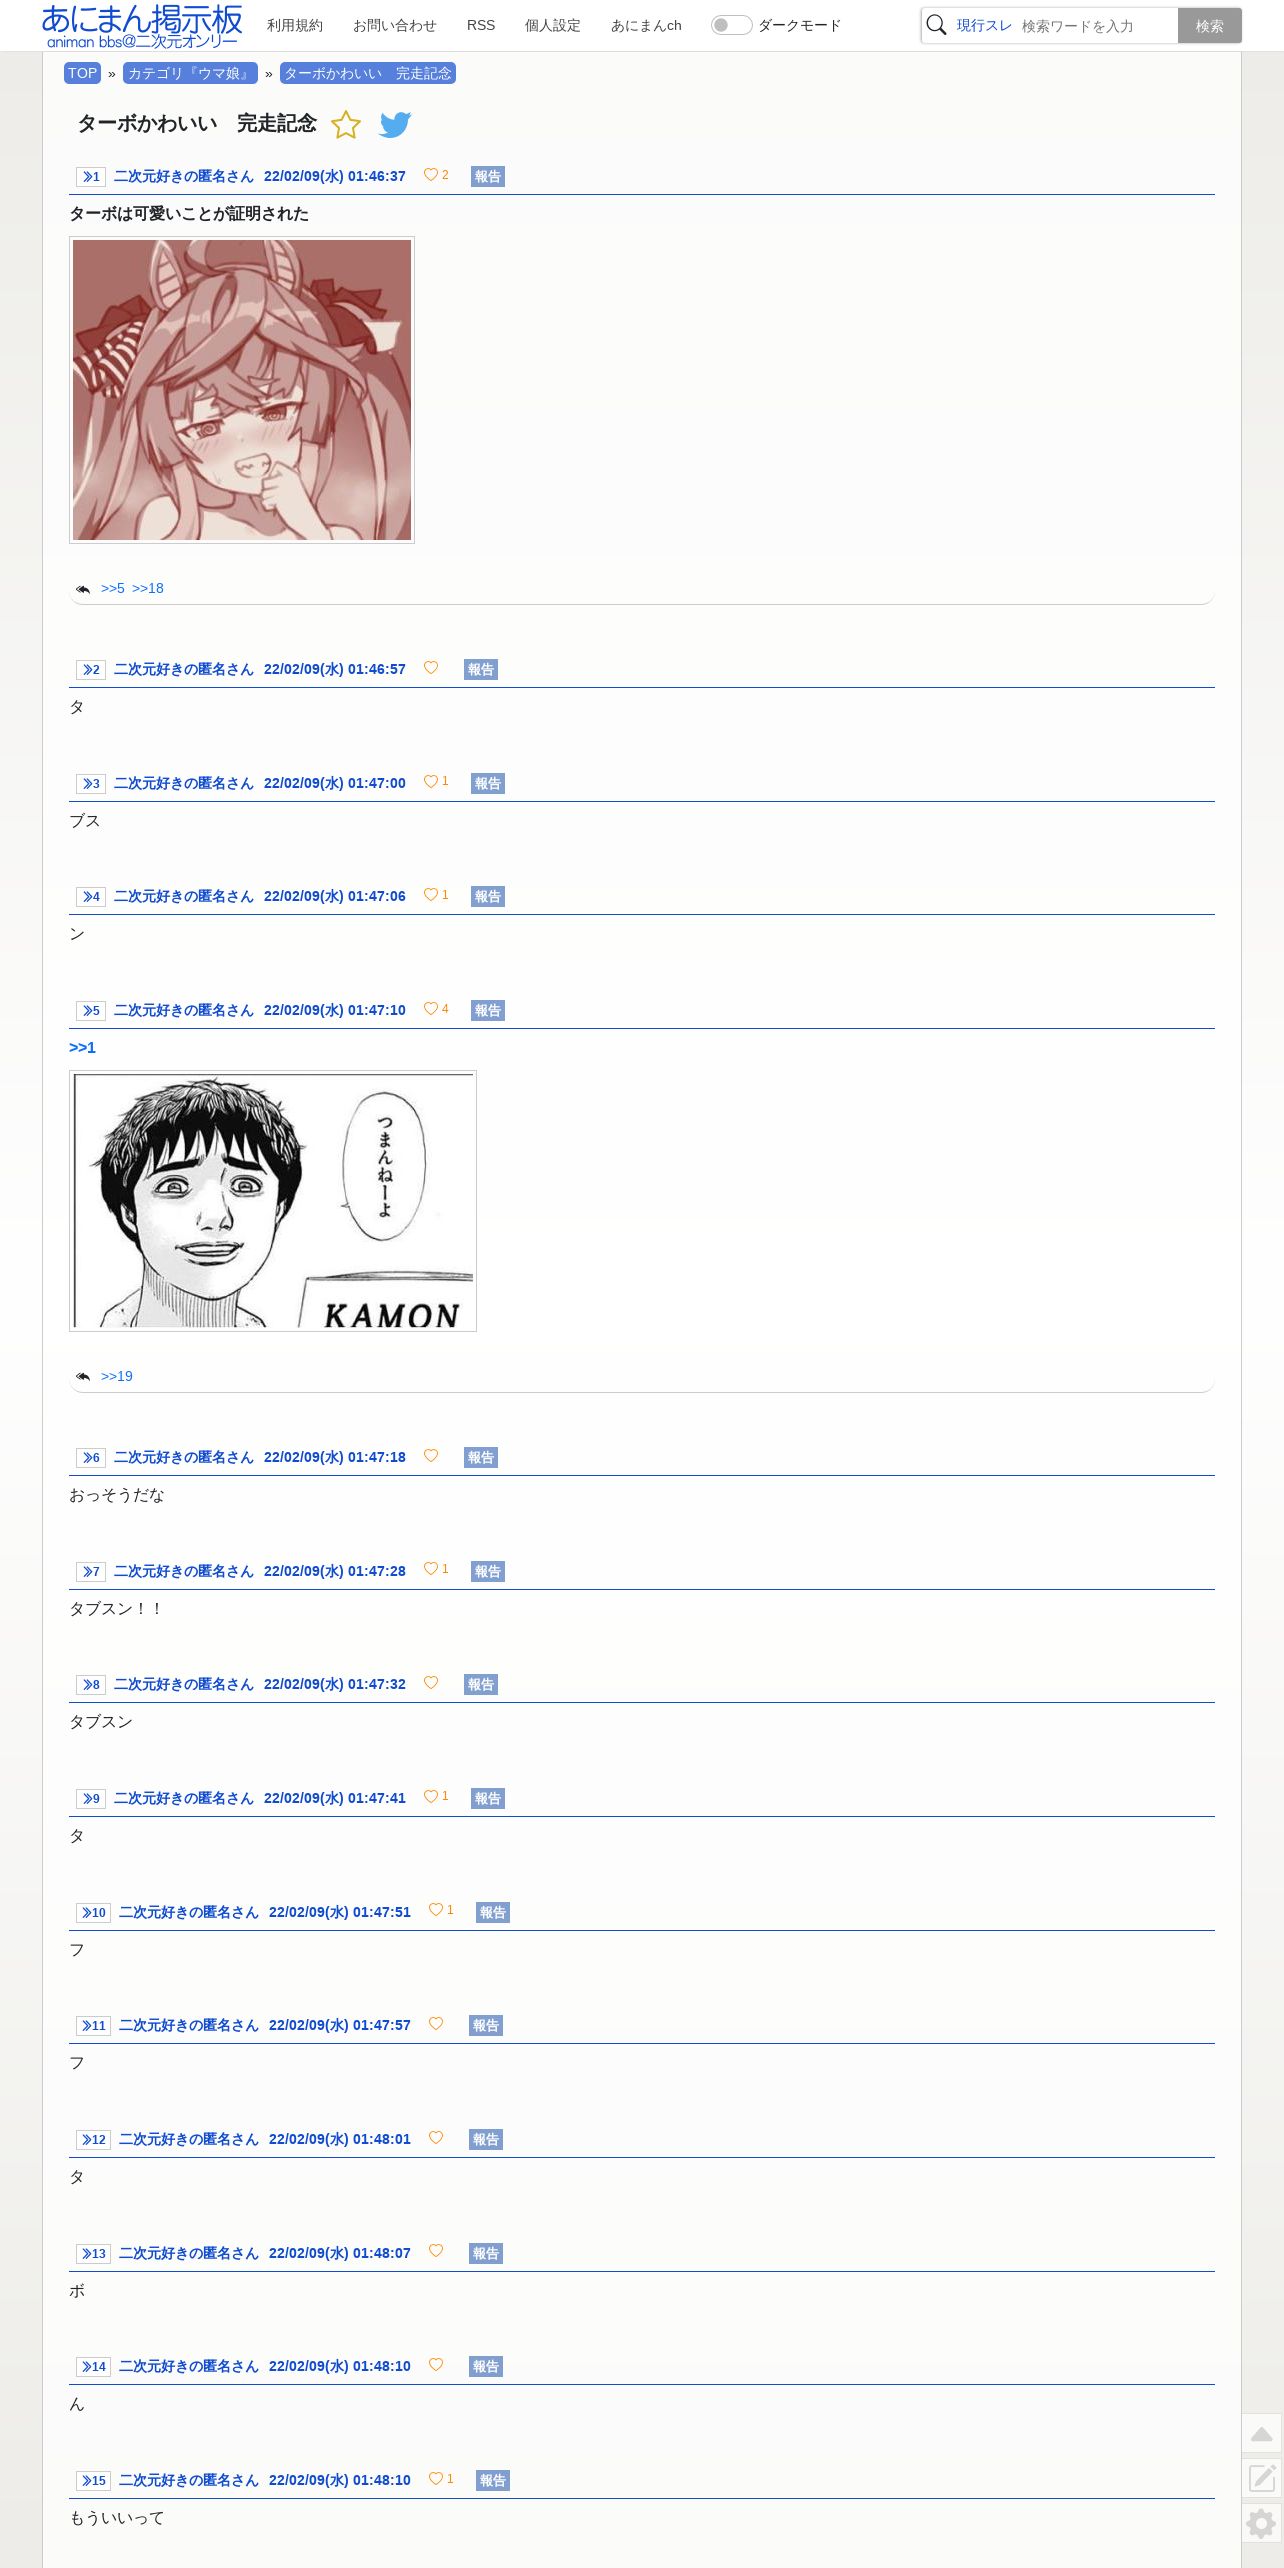
Task: Like post 1 with its heart icon
Action: coord(431,175)
